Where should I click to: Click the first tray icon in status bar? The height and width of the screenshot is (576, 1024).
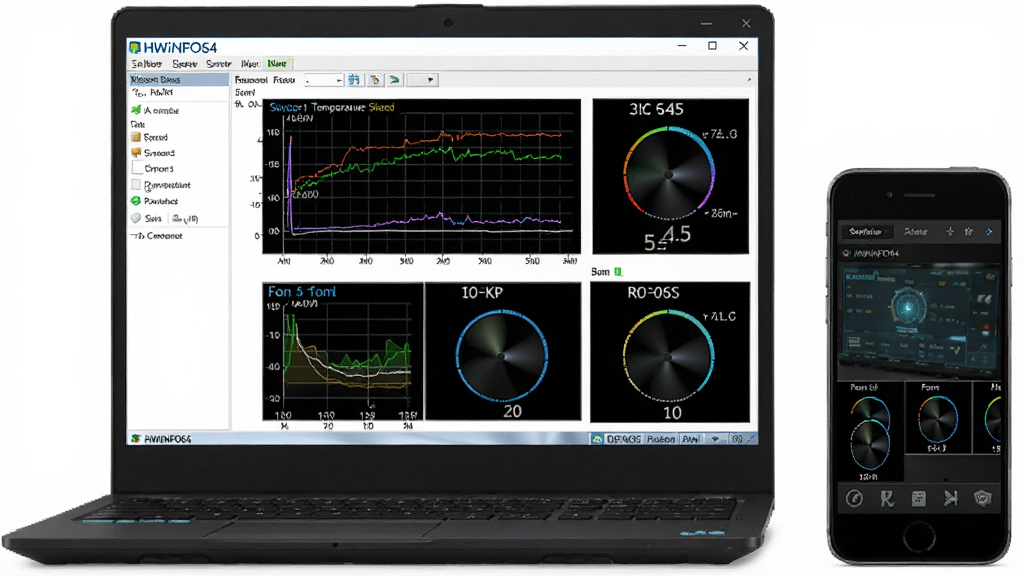coord(597,440)
